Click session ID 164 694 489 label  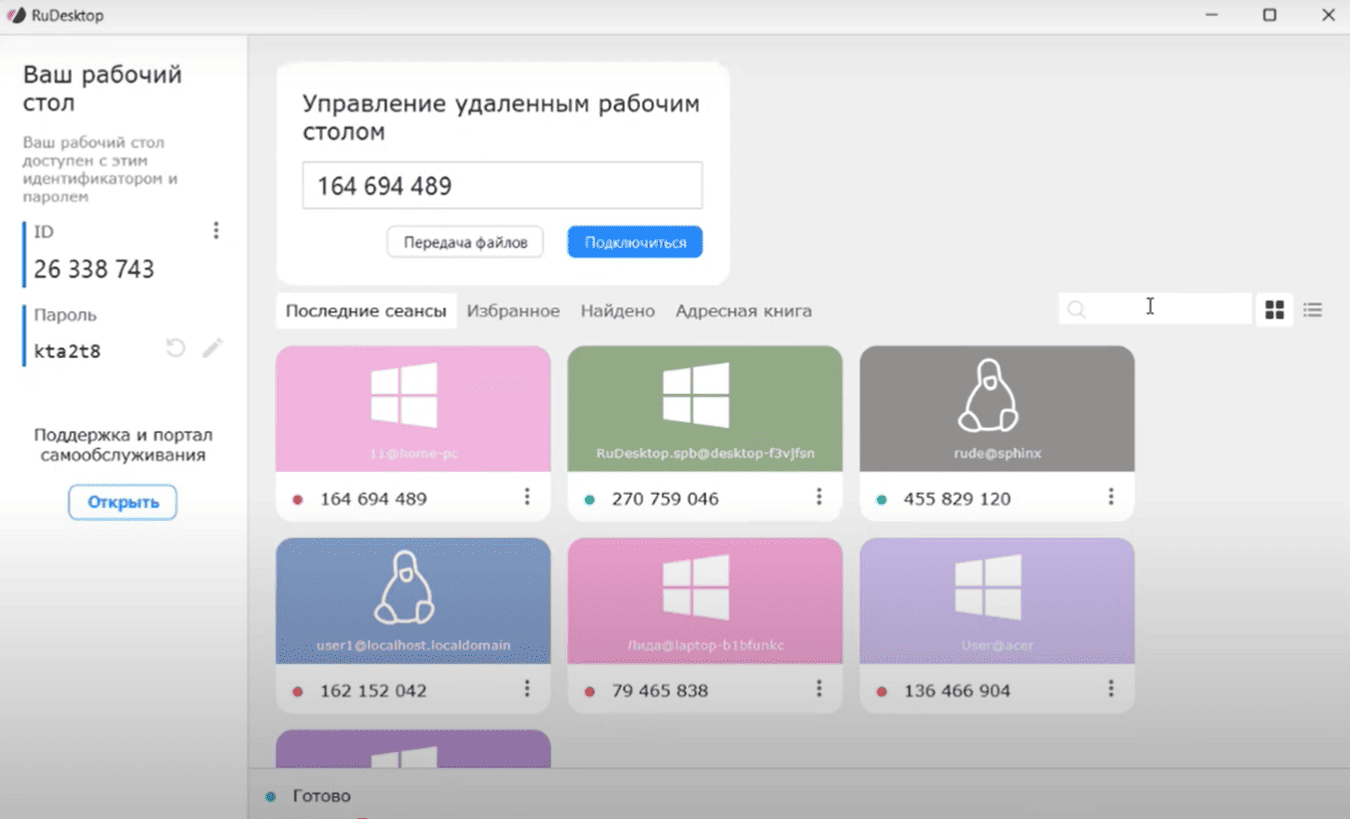coord(374,499)
